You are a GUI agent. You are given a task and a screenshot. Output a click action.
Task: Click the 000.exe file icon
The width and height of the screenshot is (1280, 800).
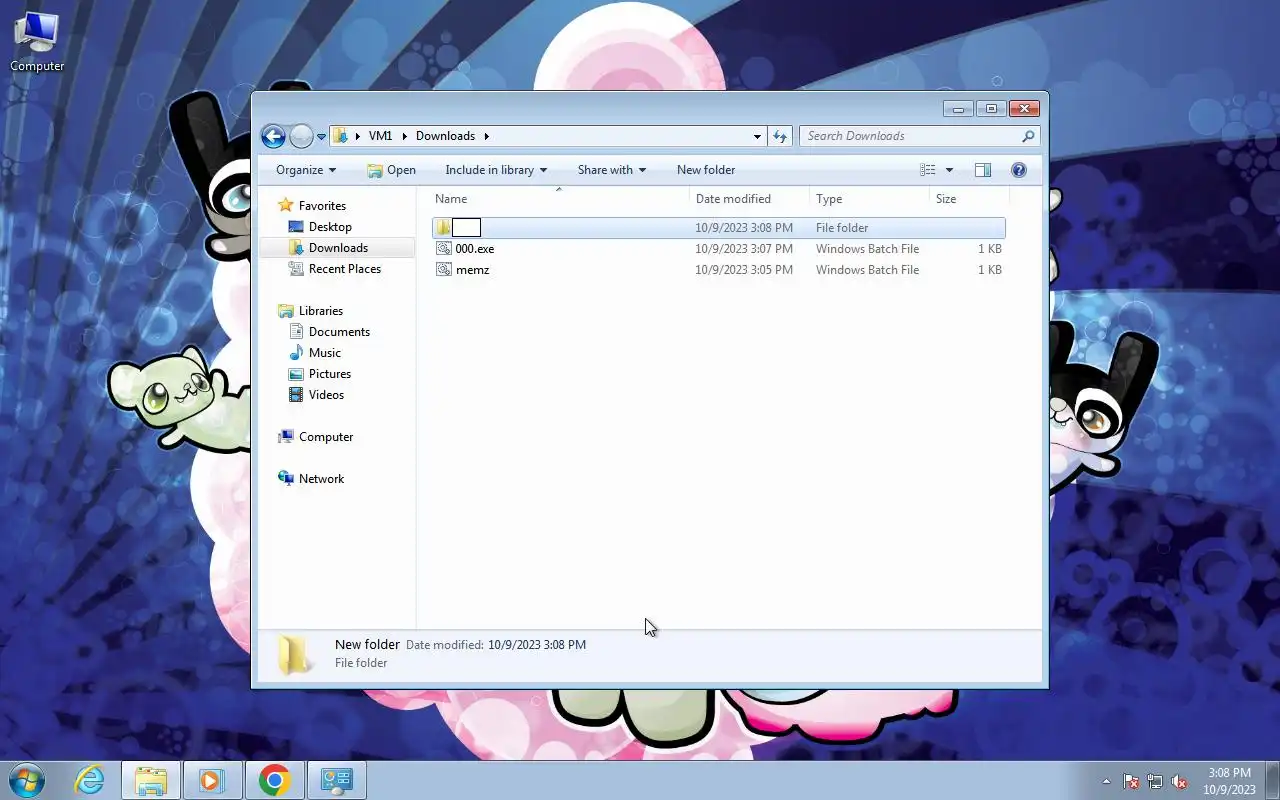pos(443,249)
